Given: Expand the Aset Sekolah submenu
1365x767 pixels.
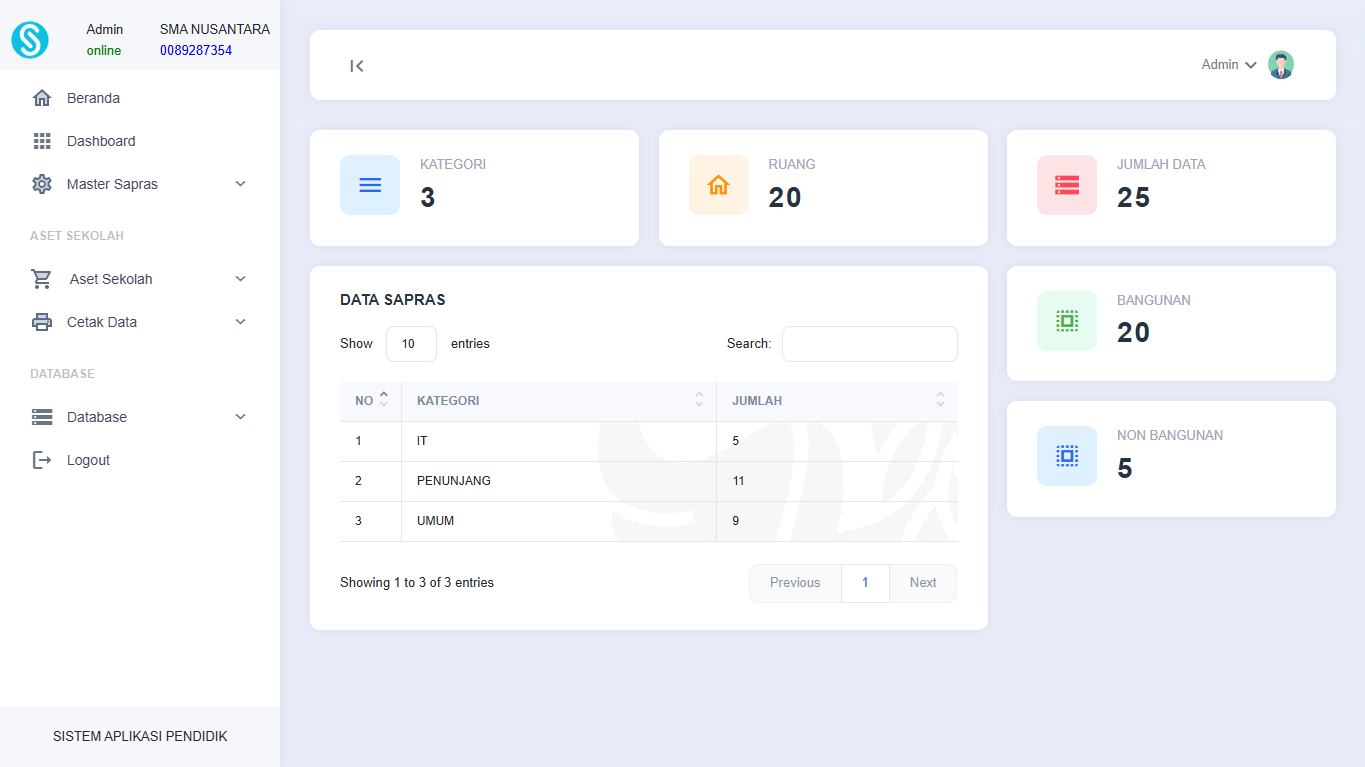Looking at the screenshot, I should (140, 279).
